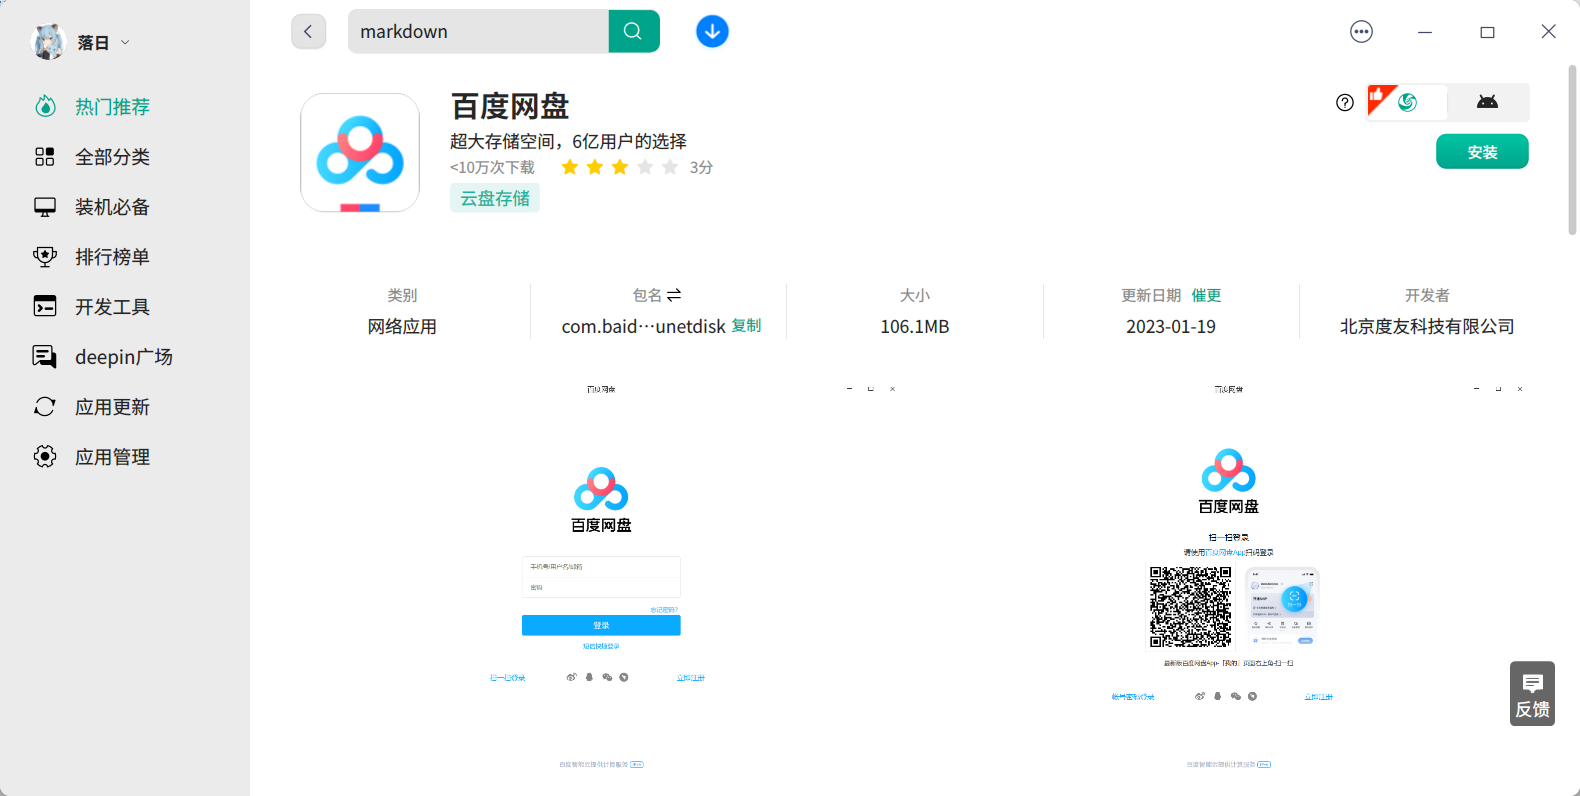This screenshot has height=796, width=1580.
Task: Click the app title 百度网盘
Action: pyautogui.click(x=510, y=106)
